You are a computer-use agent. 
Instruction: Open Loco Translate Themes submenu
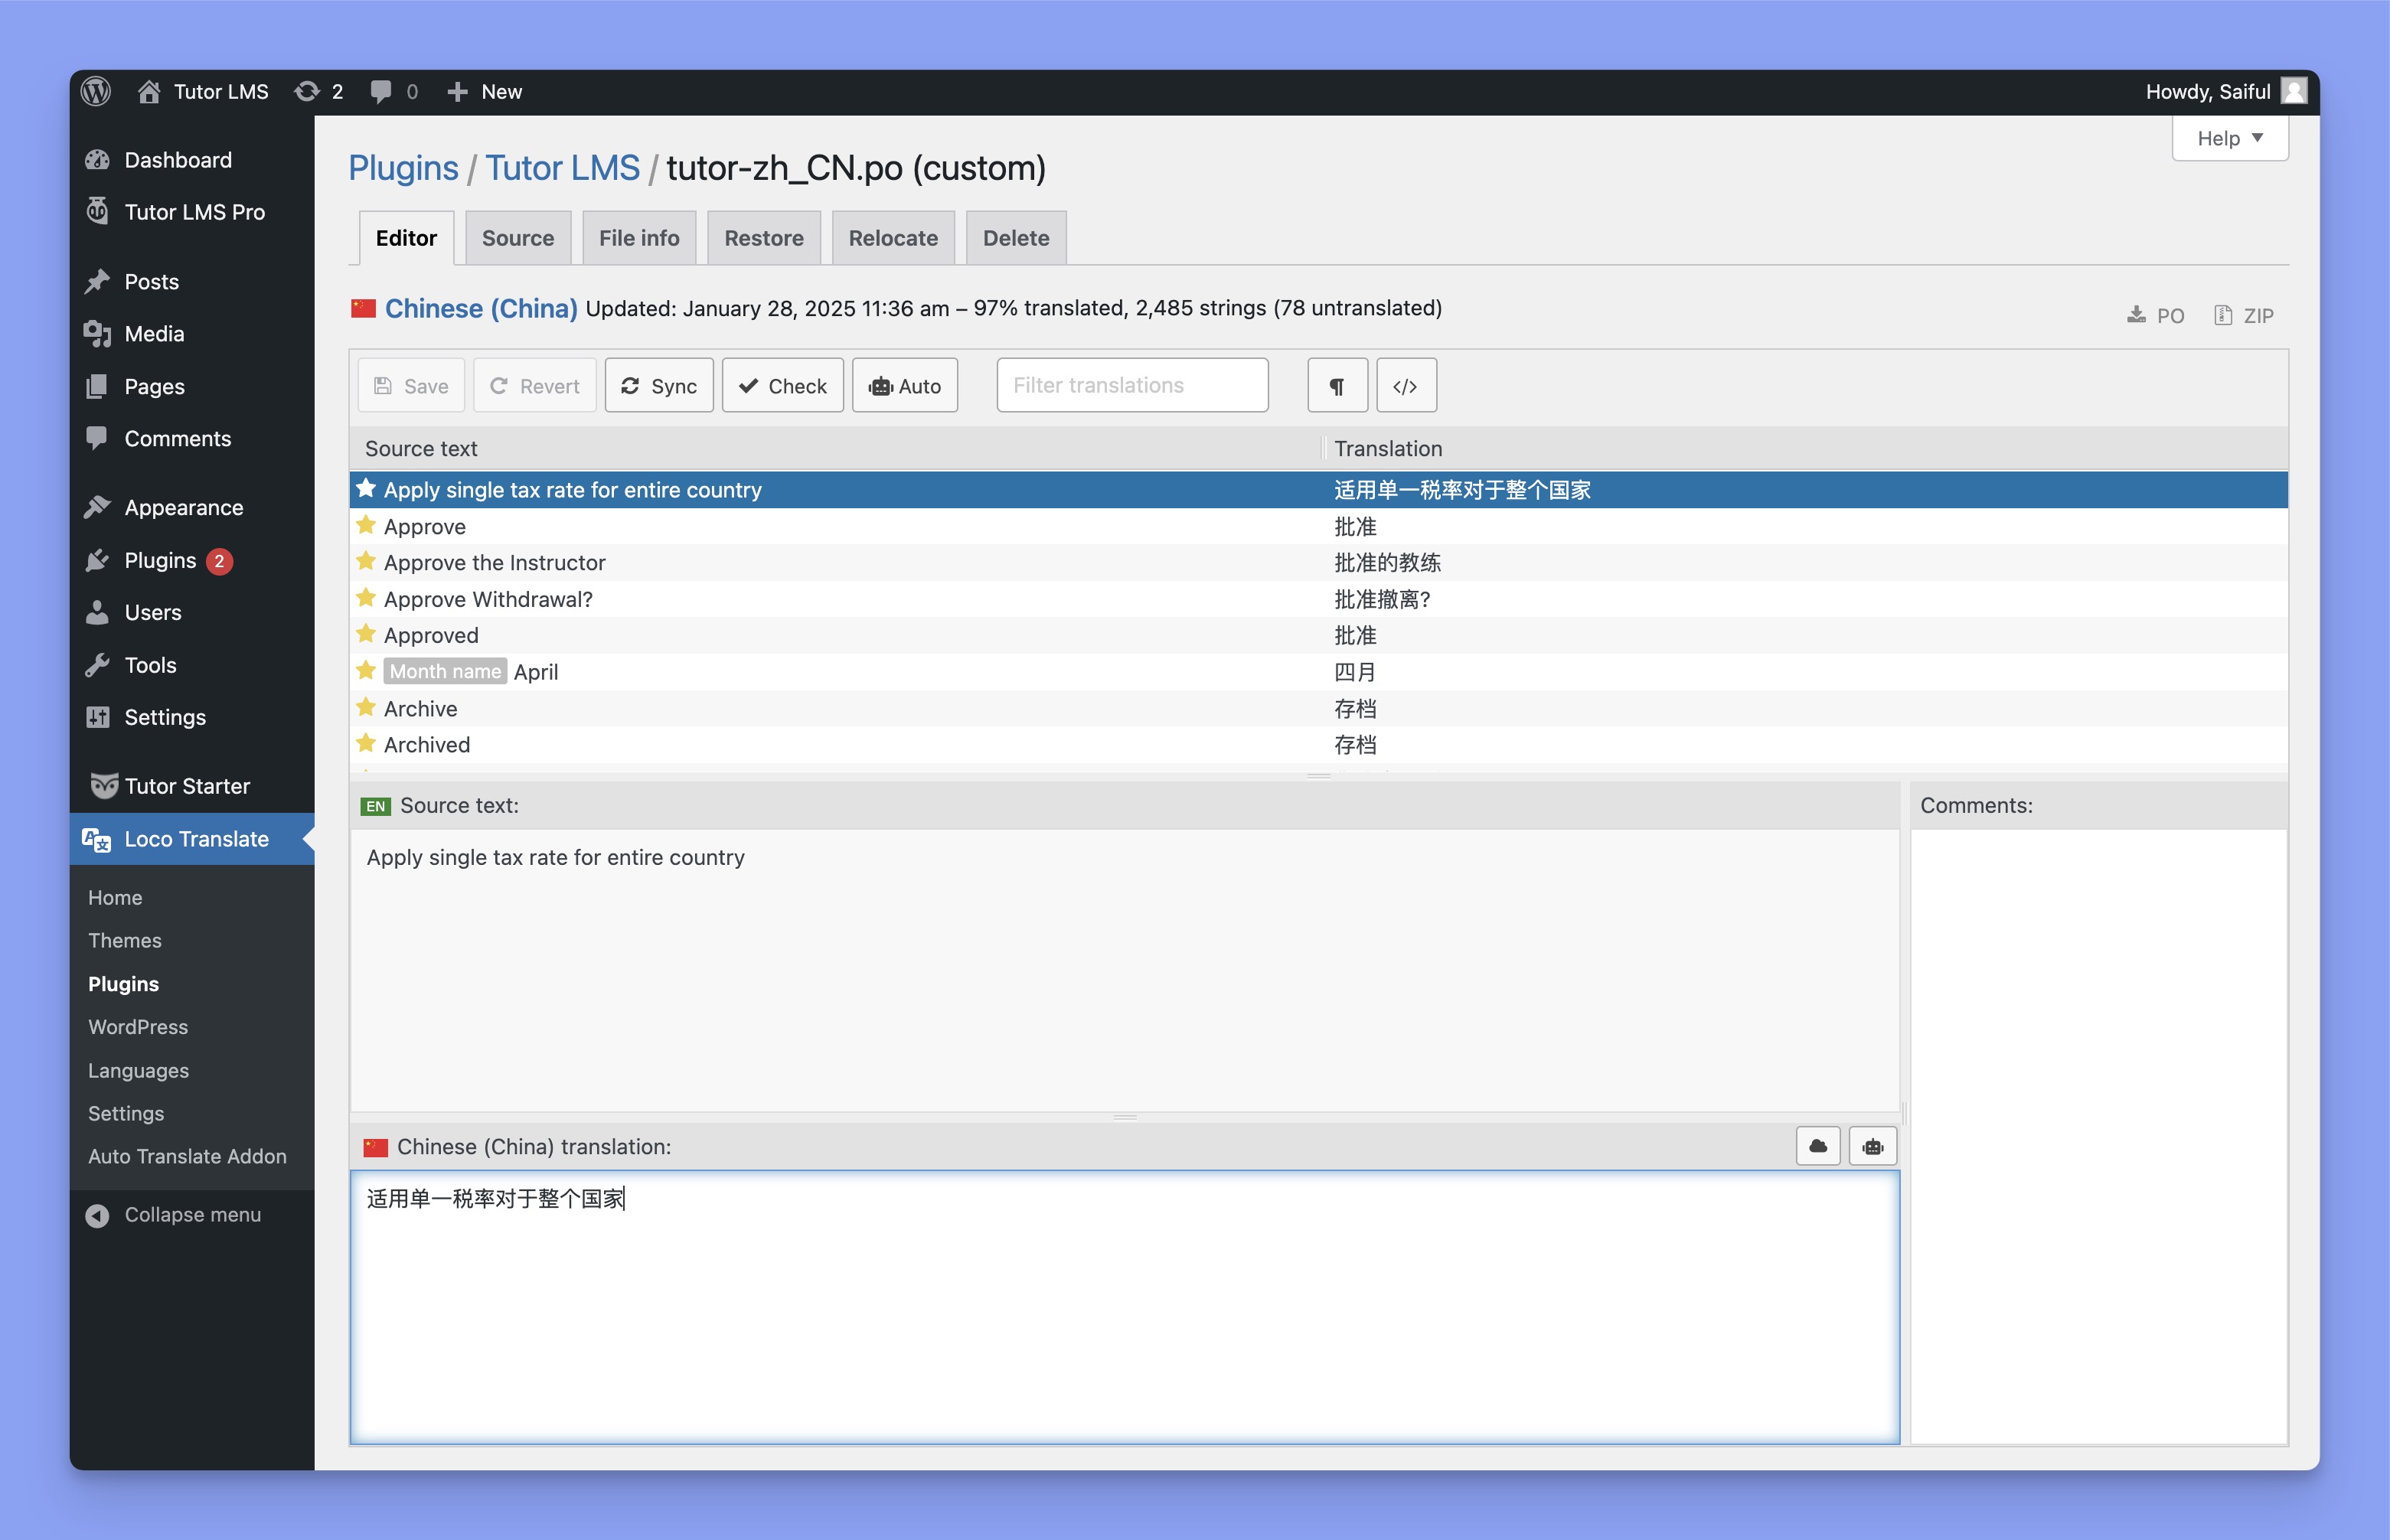pyautogui.click(x=125, y=940)
